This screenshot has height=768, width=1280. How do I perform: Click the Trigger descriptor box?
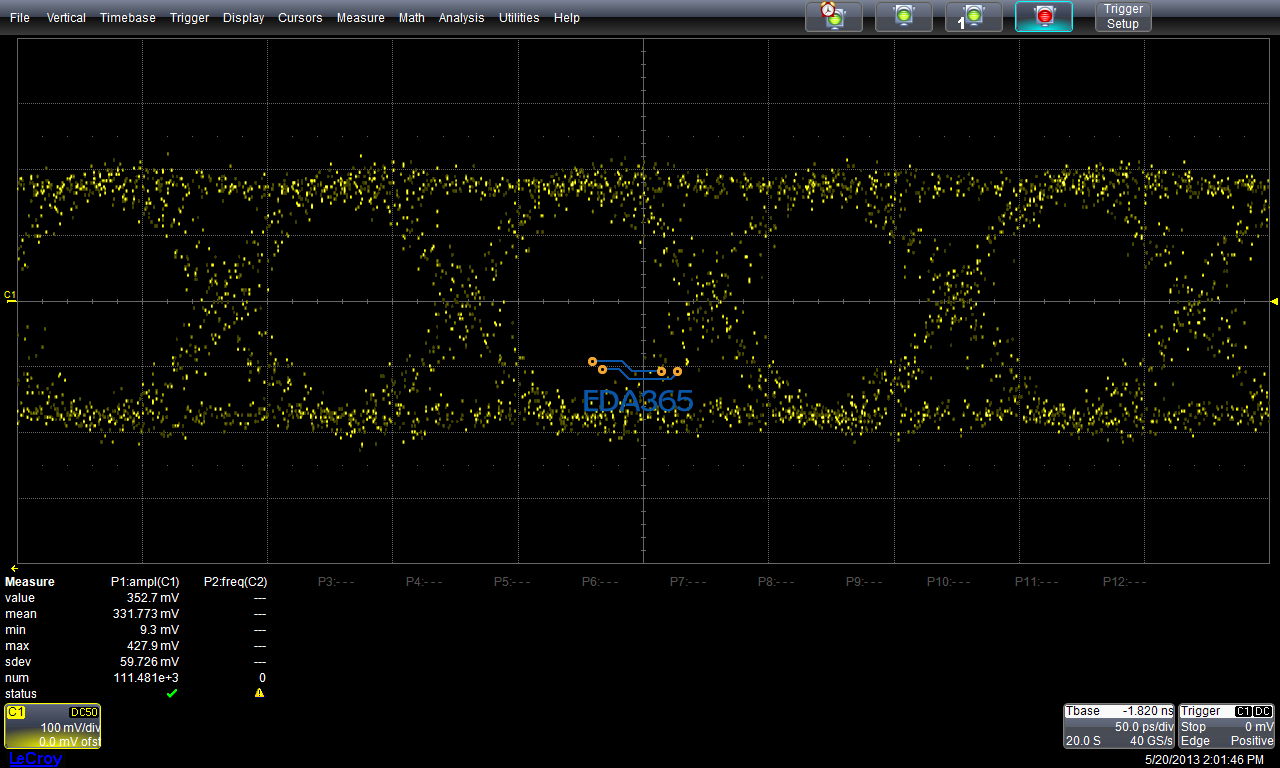pyautogui.click(x=1226, y=726)
